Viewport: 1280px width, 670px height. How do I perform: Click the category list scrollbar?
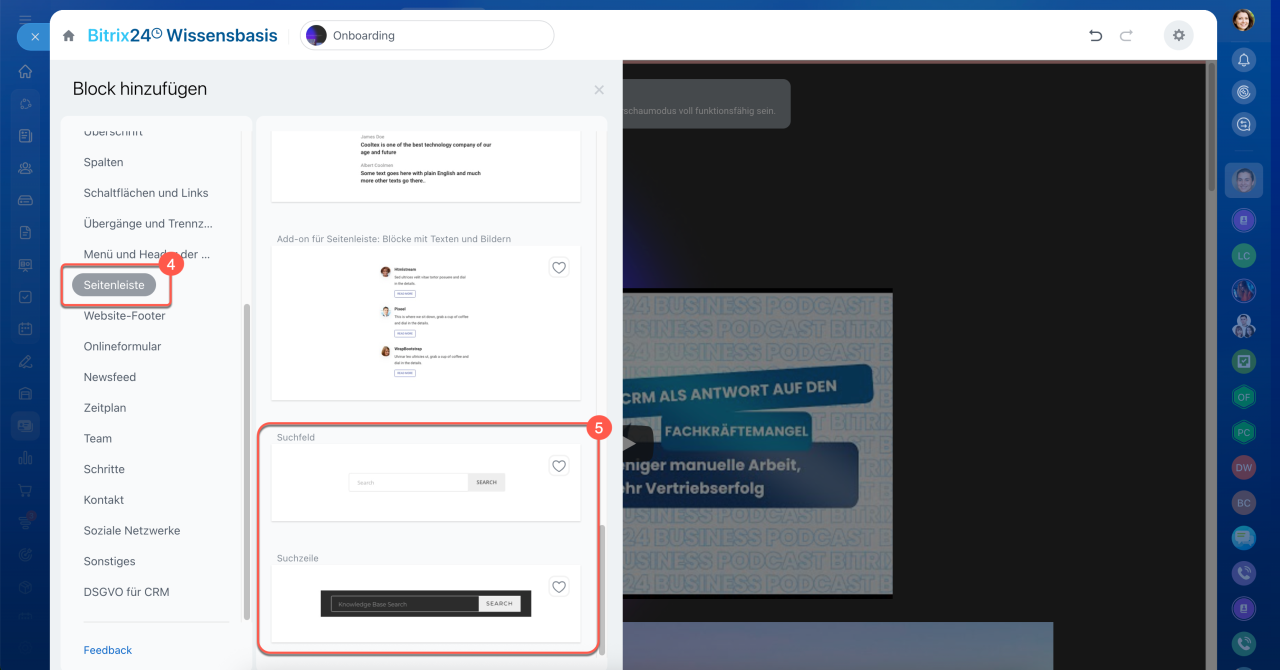247,460
